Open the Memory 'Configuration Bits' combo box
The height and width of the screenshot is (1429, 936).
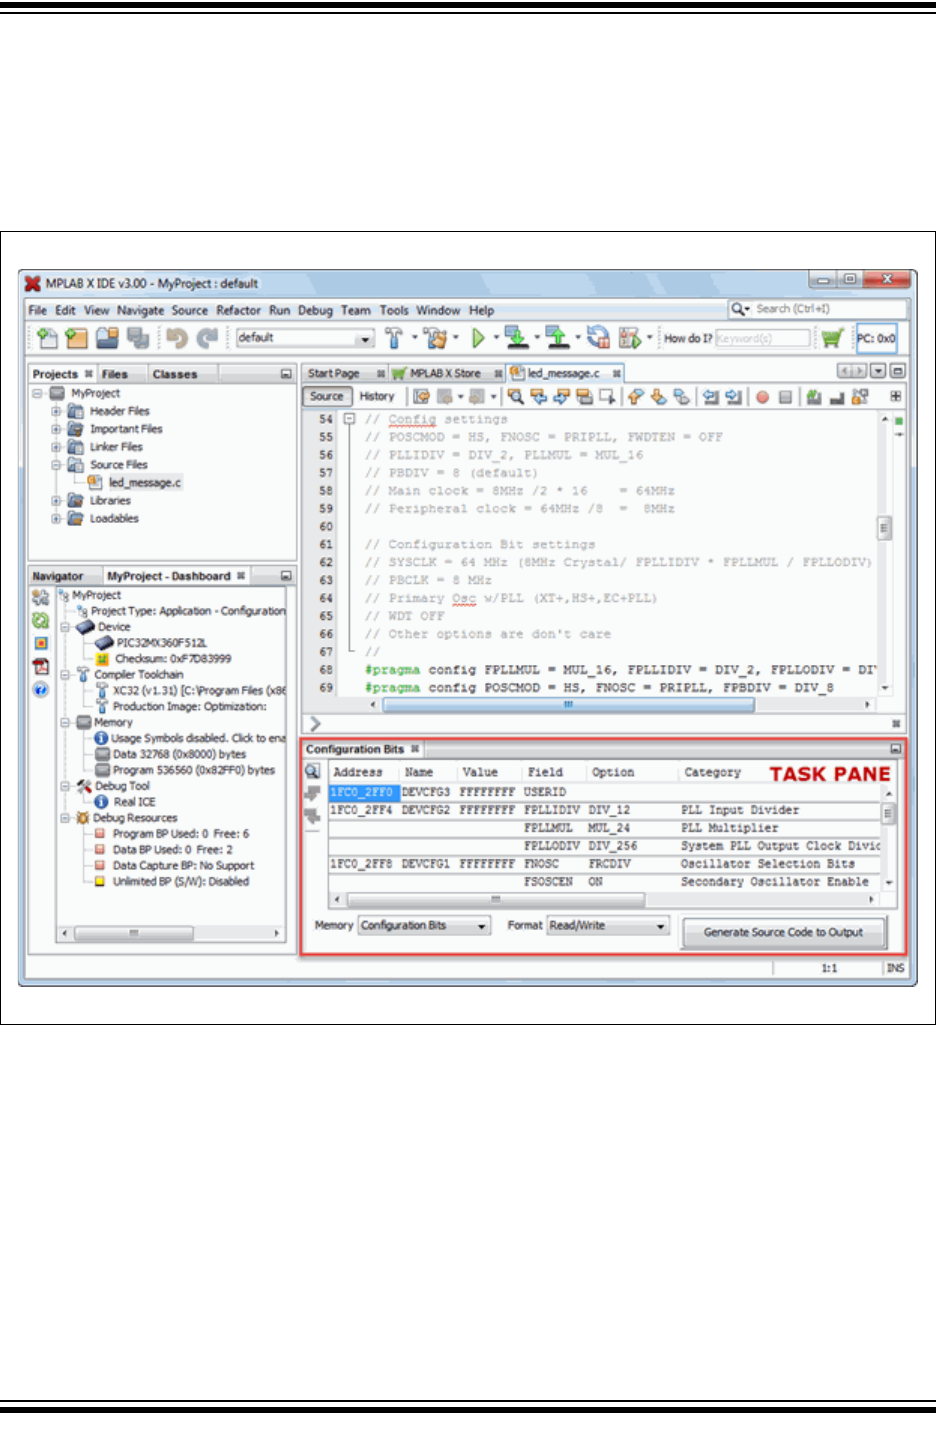424,926
